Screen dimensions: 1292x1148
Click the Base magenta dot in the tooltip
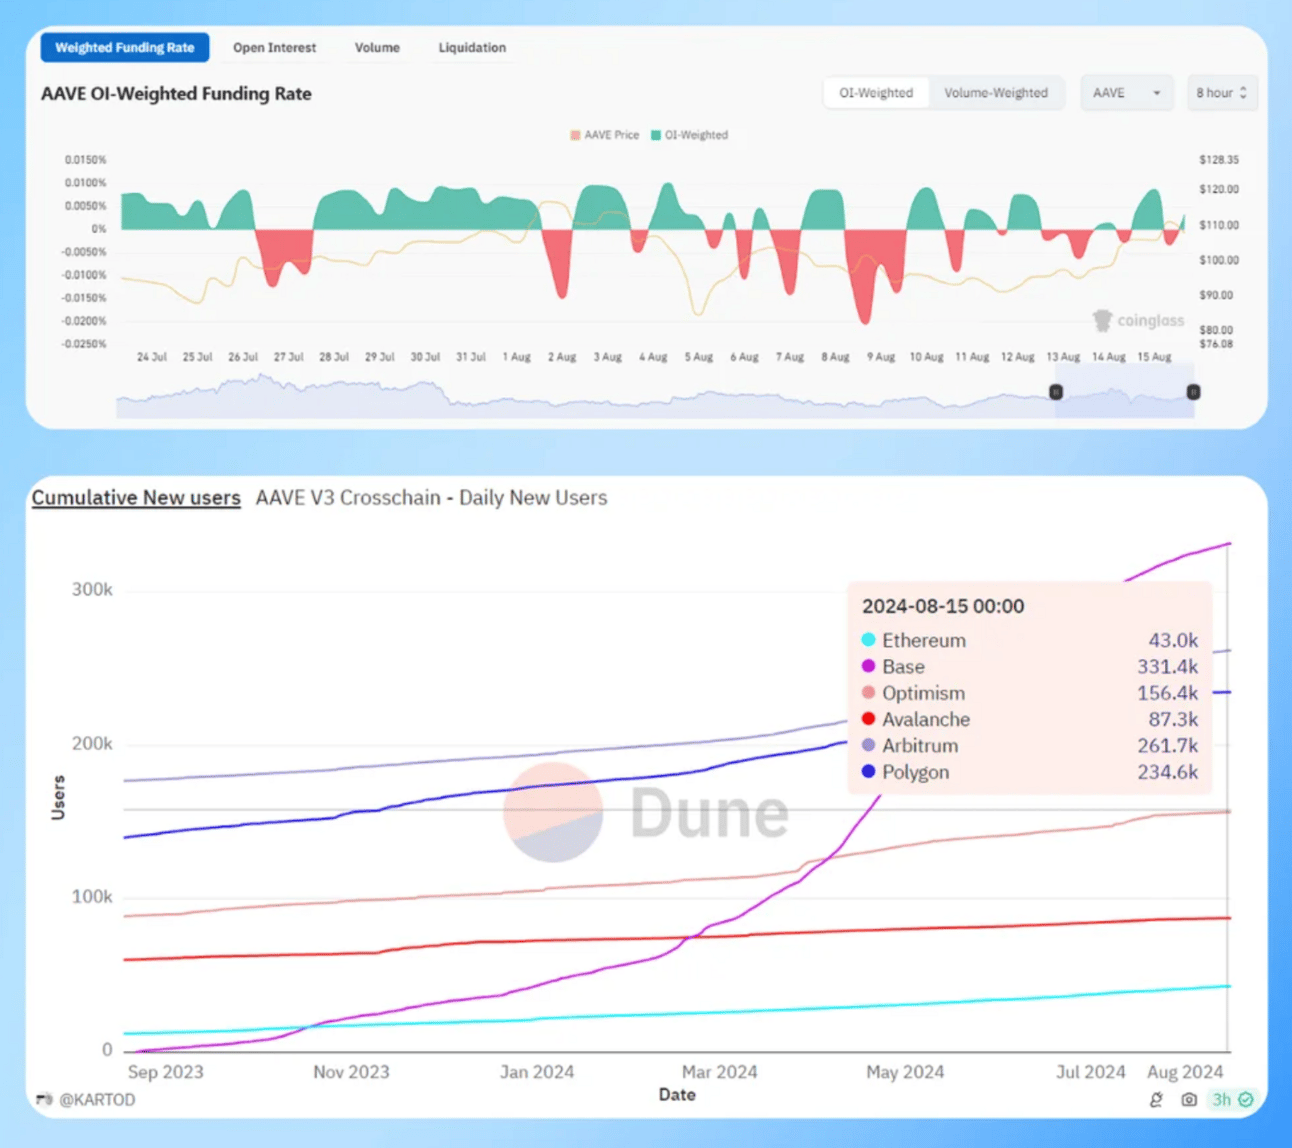868,666
